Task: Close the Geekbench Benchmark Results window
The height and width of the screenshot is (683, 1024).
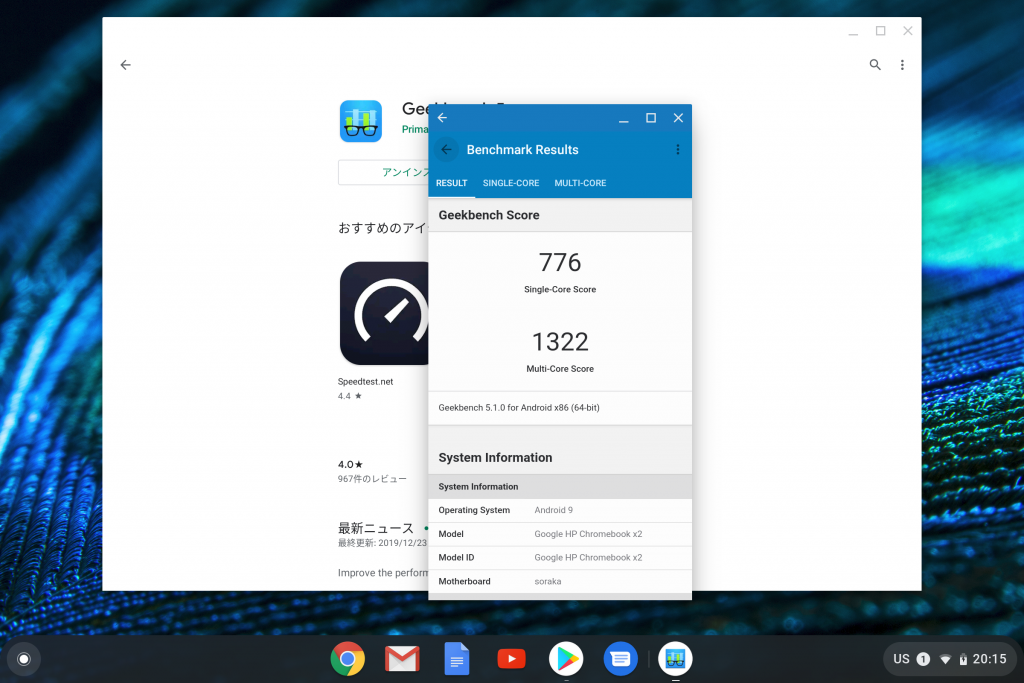Action: [678, 118]
